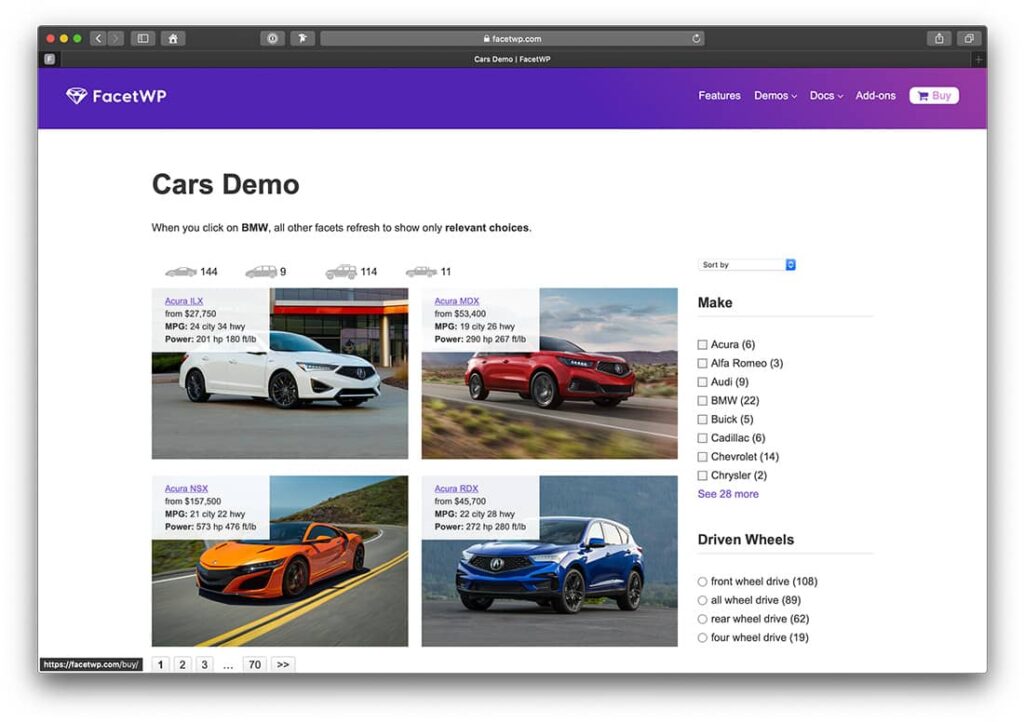Check the Acura (6) make checkbox
The width and height of the screenshot is (1024, 722).
tap(703, 345)
